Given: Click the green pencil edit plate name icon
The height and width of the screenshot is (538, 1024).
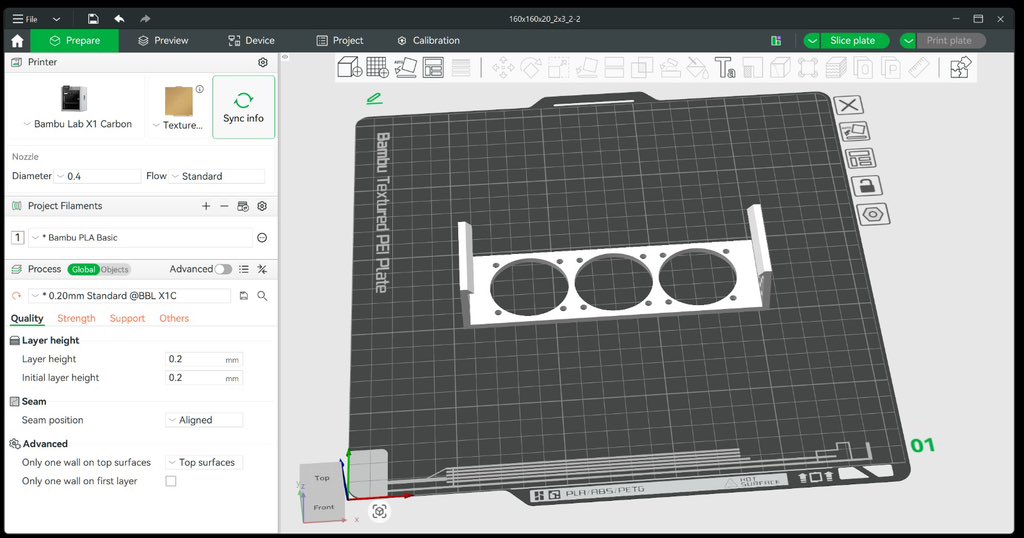Looking at the screenshot, I should click(374, 99).
